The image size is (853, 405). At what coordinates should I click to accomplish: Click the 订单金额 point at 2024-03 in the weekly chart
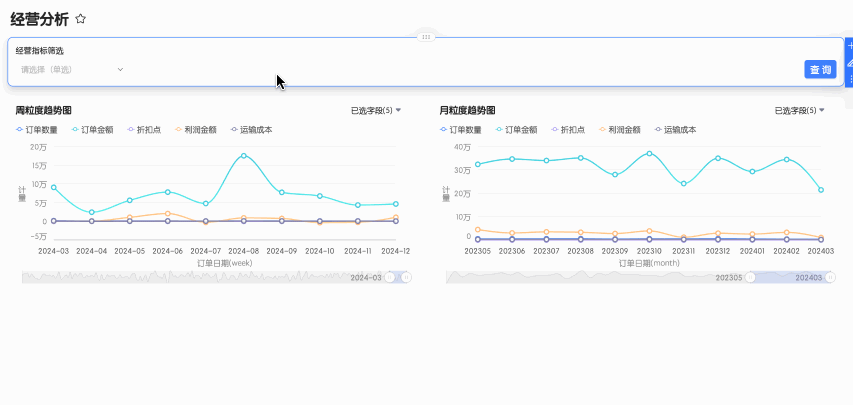[53, 187]
